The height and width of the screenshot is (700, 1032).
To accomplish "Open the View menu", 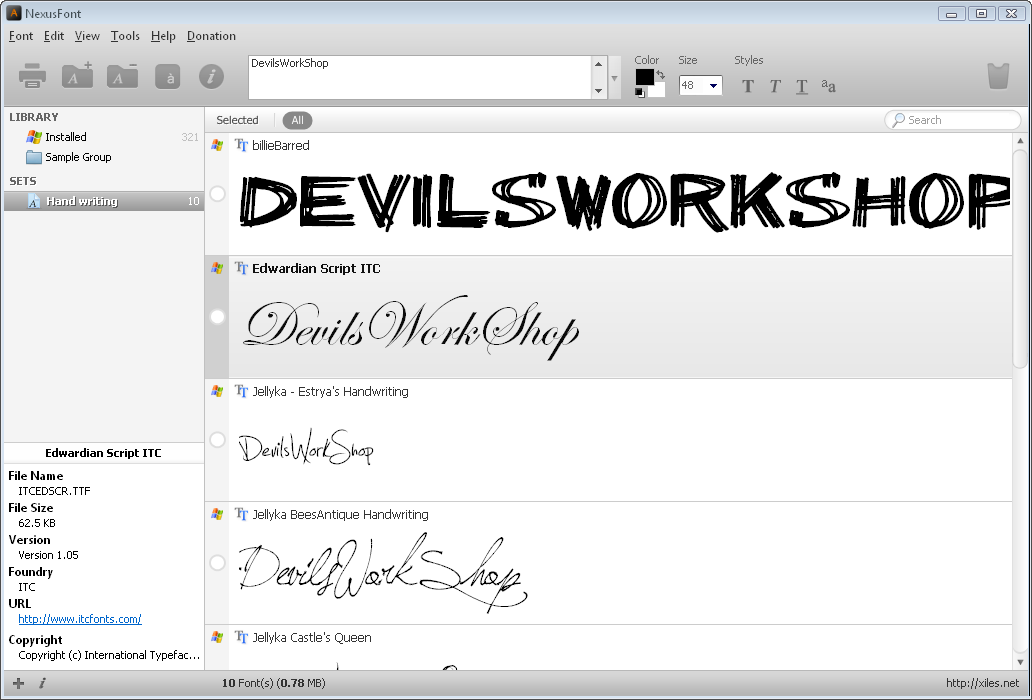I will click(87, 36).
